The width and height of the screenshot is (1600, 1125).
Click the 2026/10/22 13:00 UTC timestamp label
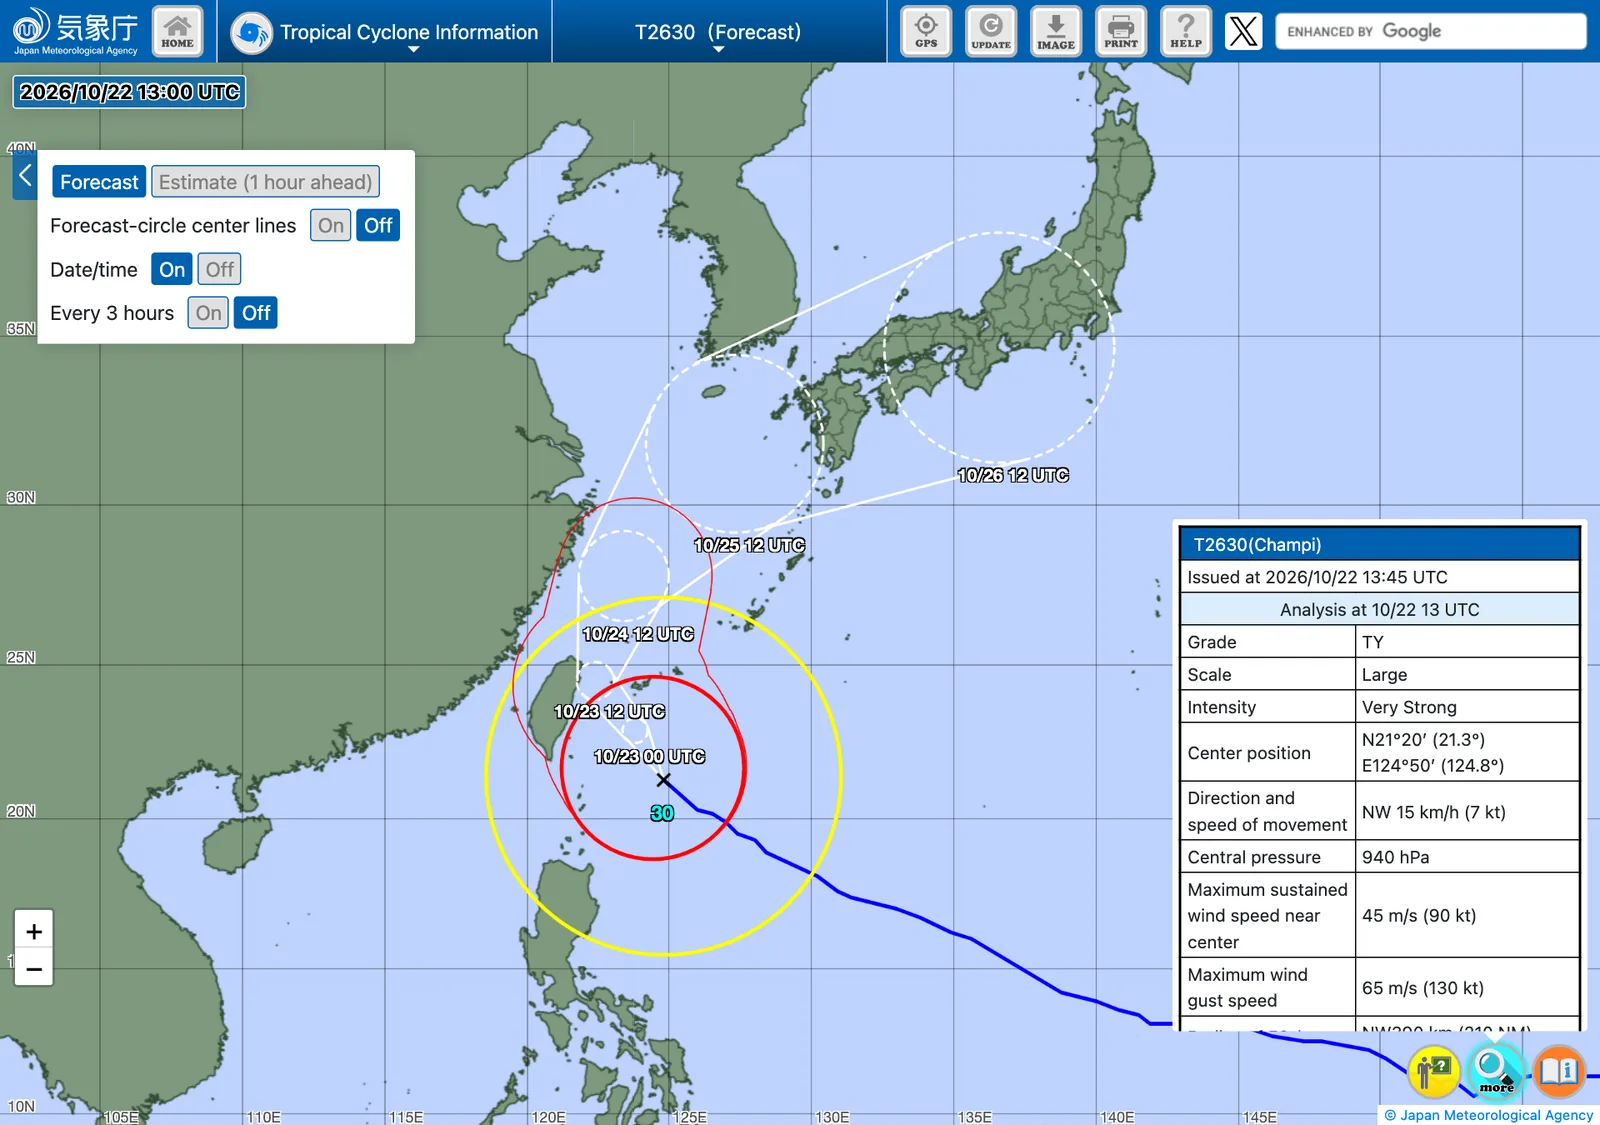click(129, 92)
